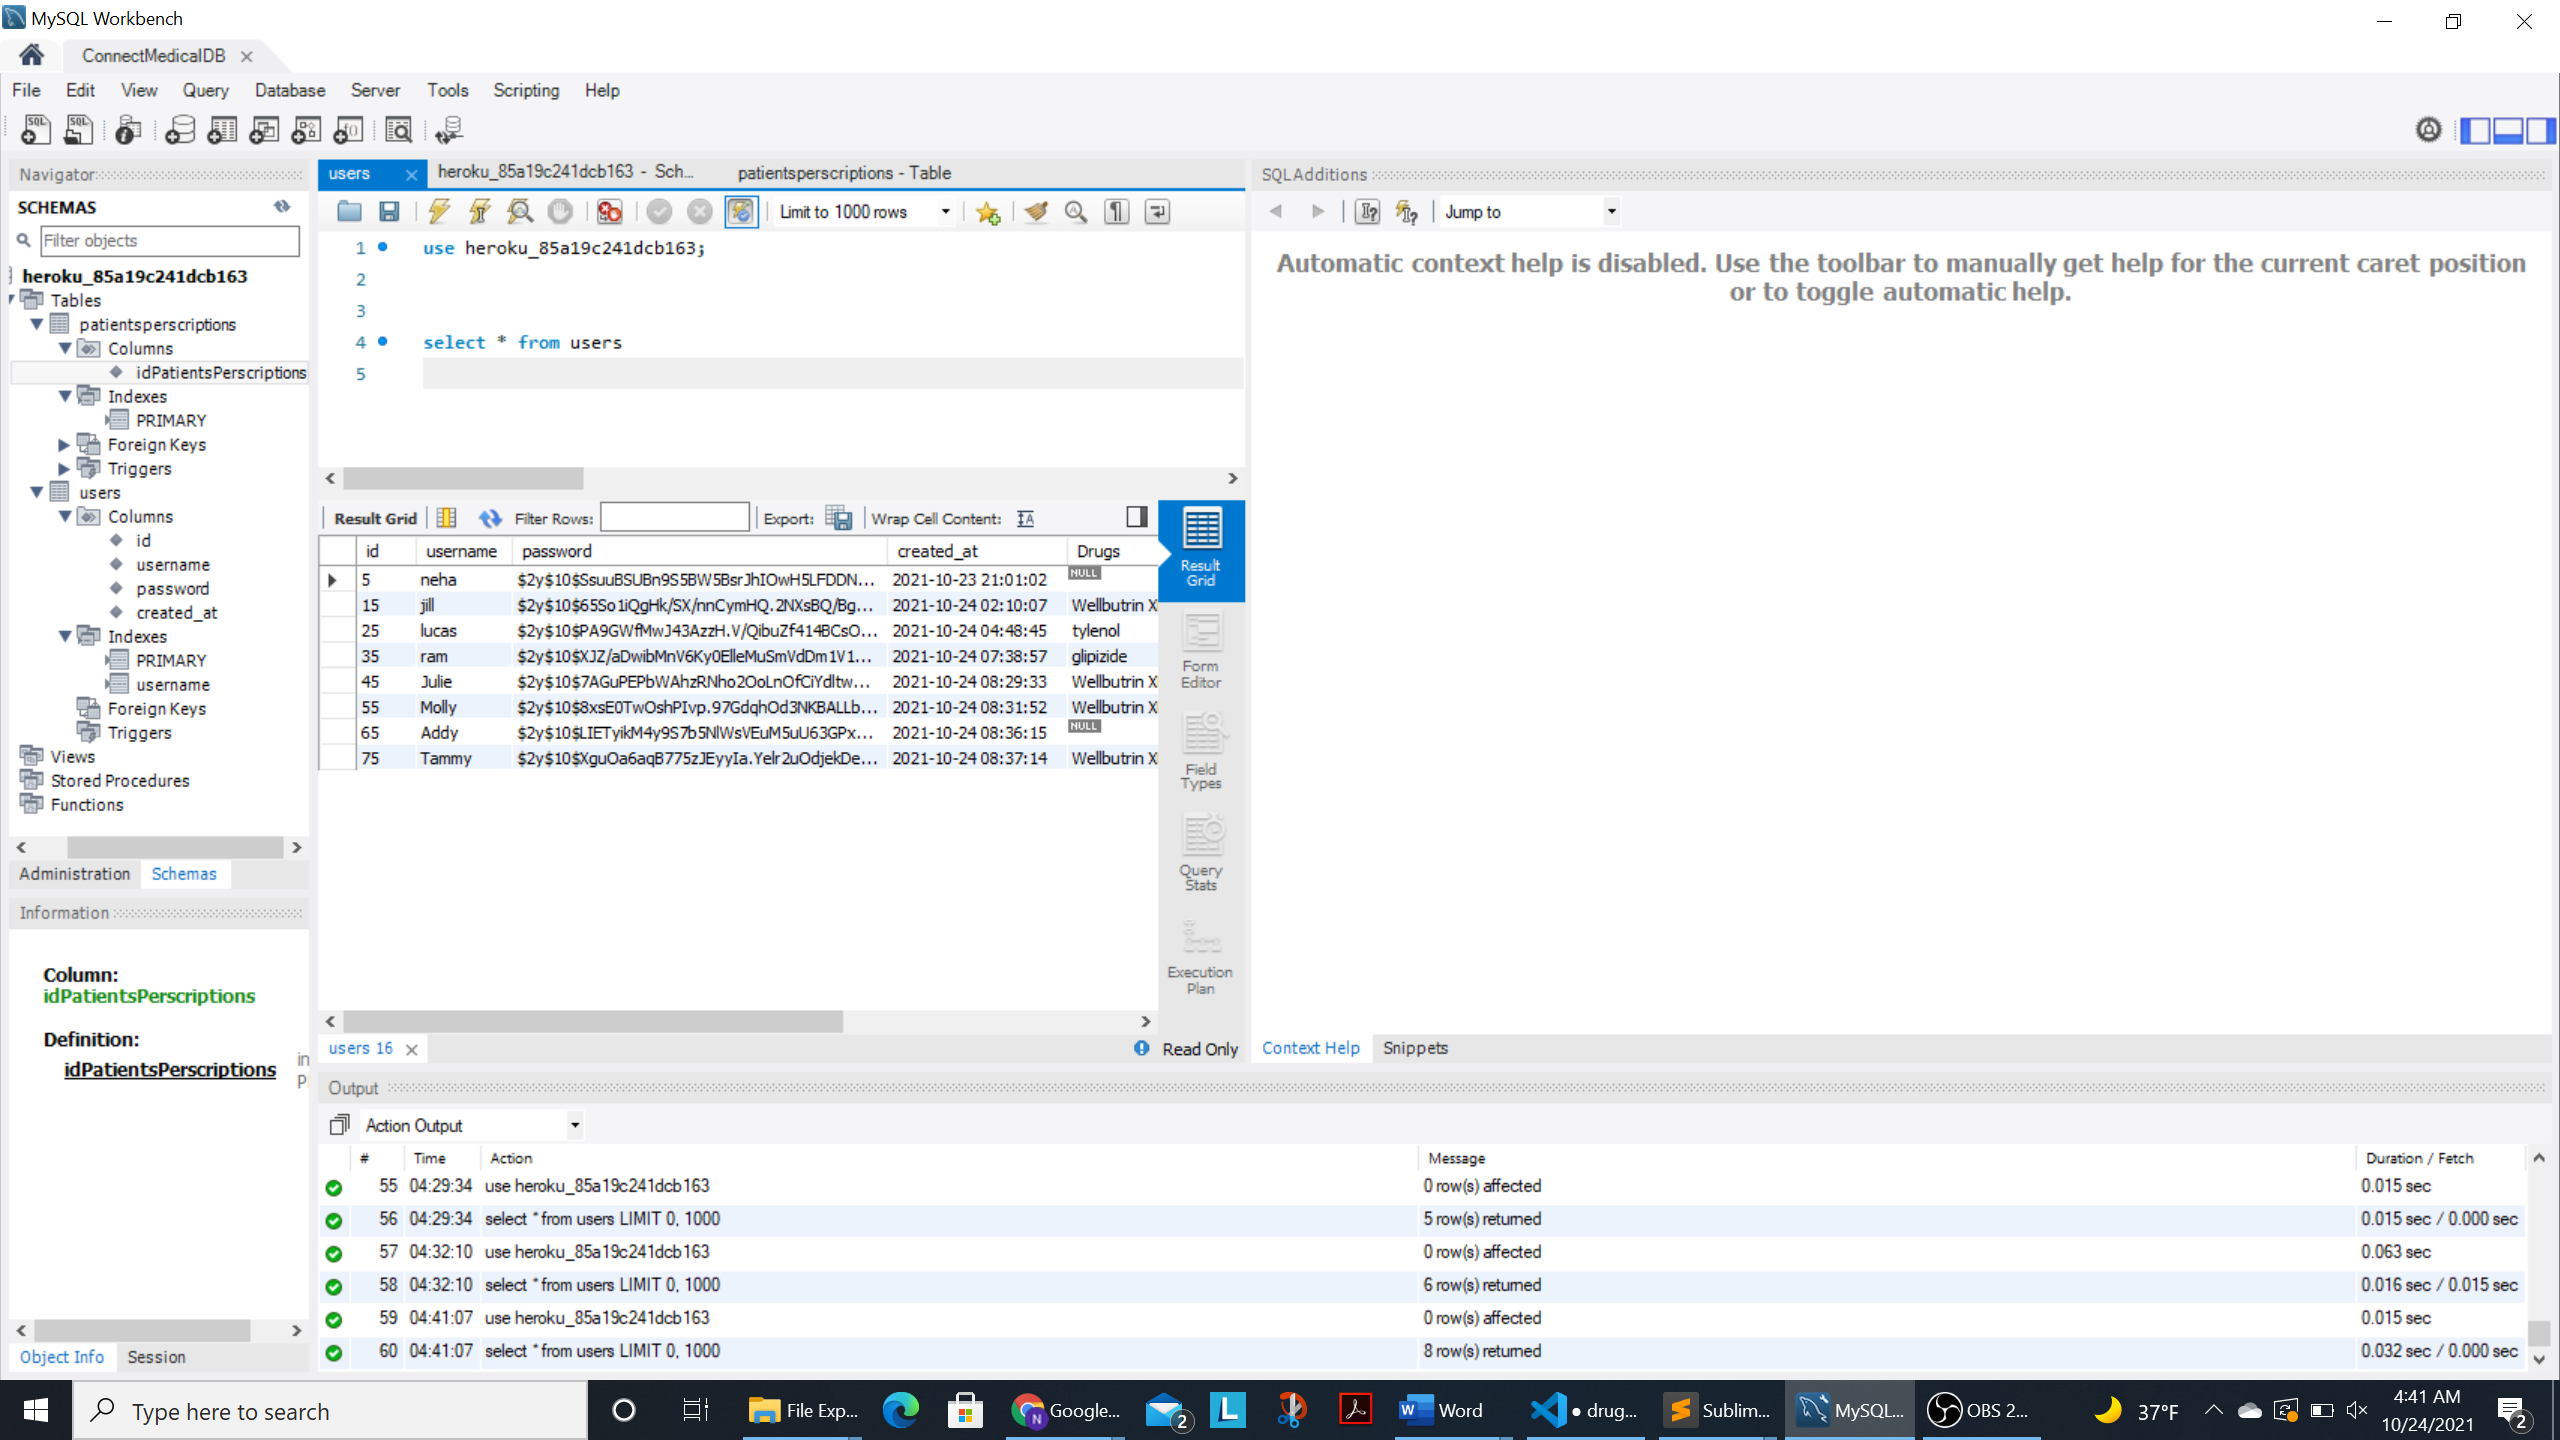Switch to the Administration tab
Screen dimensions: 2560x1440
(x=74, y=873)
